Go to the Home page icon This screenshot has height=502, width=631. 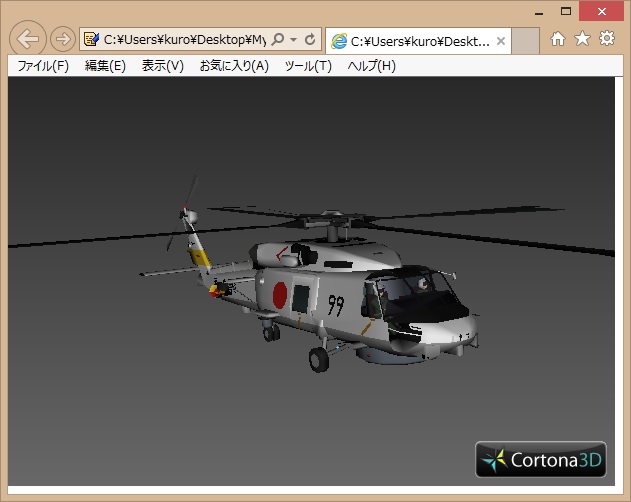pyautogui.click(x=558, y=39)
